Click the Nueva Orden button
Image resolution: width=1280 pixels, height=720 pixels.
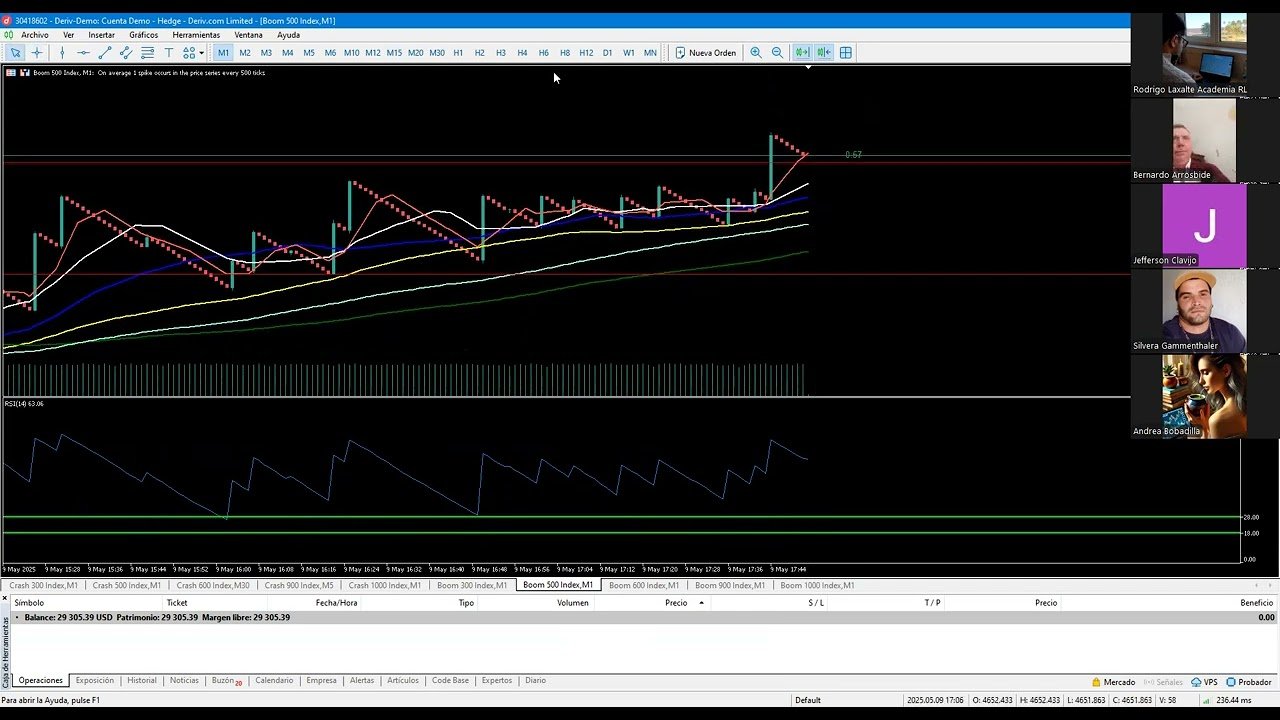coord(706,52)
